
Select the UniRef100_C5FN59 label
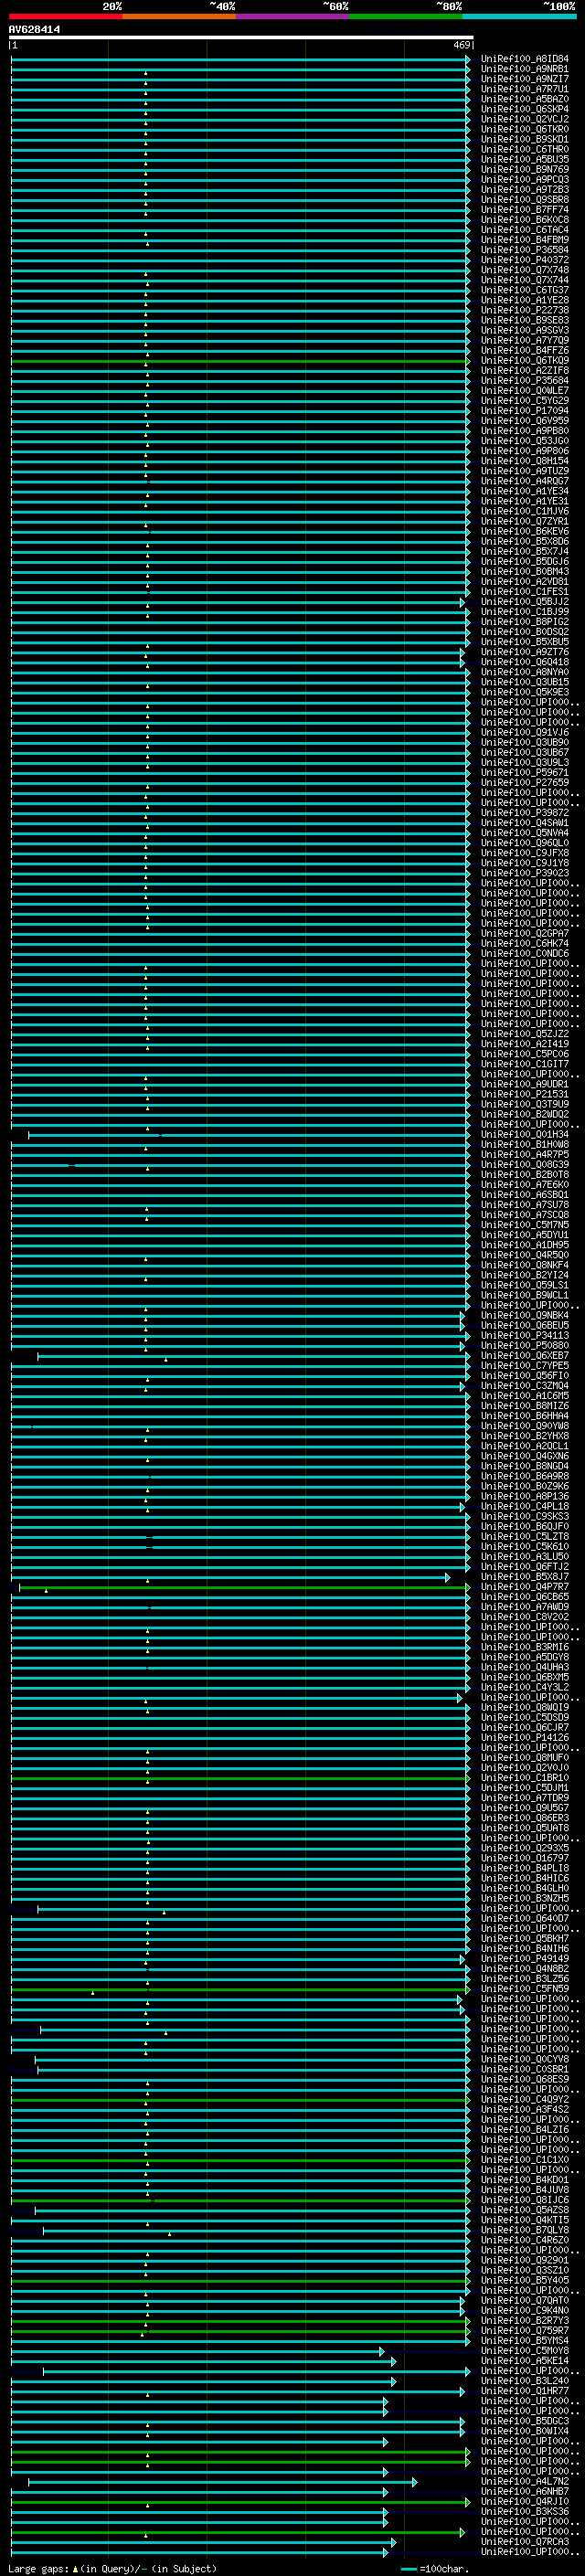524,1989
